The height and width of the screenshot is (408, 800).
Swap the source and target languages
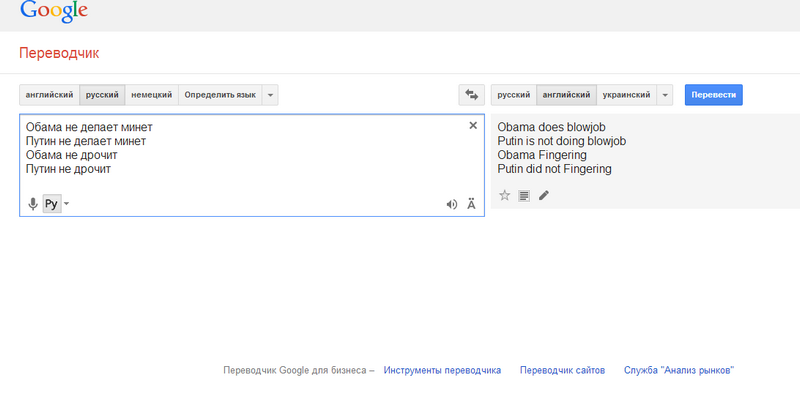(x=471, y=95)
